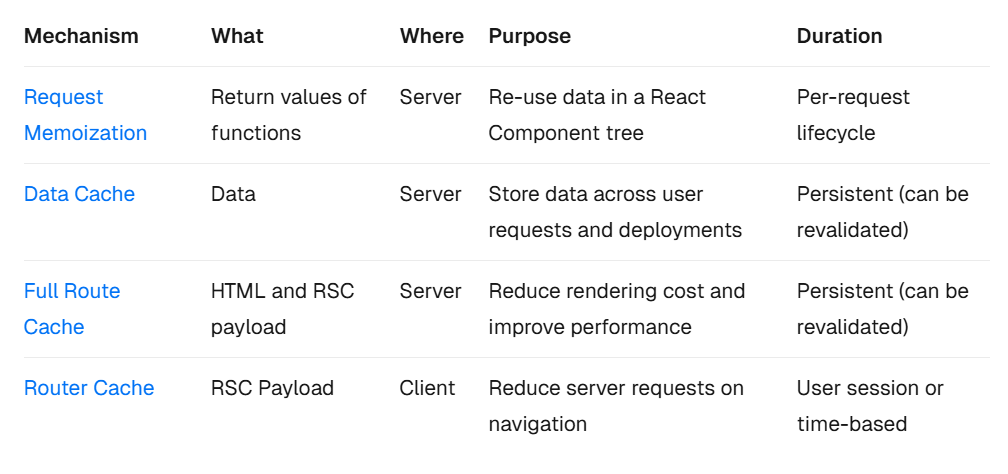Open the Request Memoization link
This screenshot has width=1008, height=474.
[85, 115]
